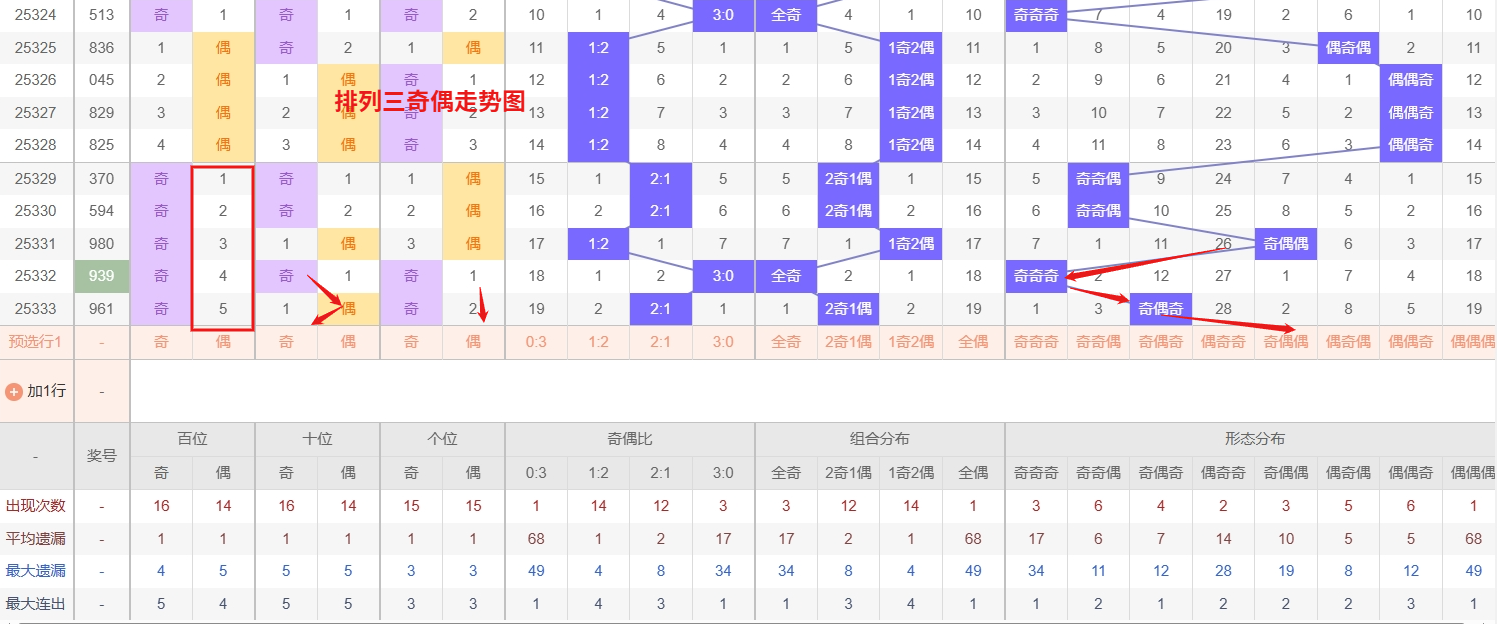Click the 奖号 header in statistics table
The width and height of the screenshot is (1500, 624).
point(102,456)
